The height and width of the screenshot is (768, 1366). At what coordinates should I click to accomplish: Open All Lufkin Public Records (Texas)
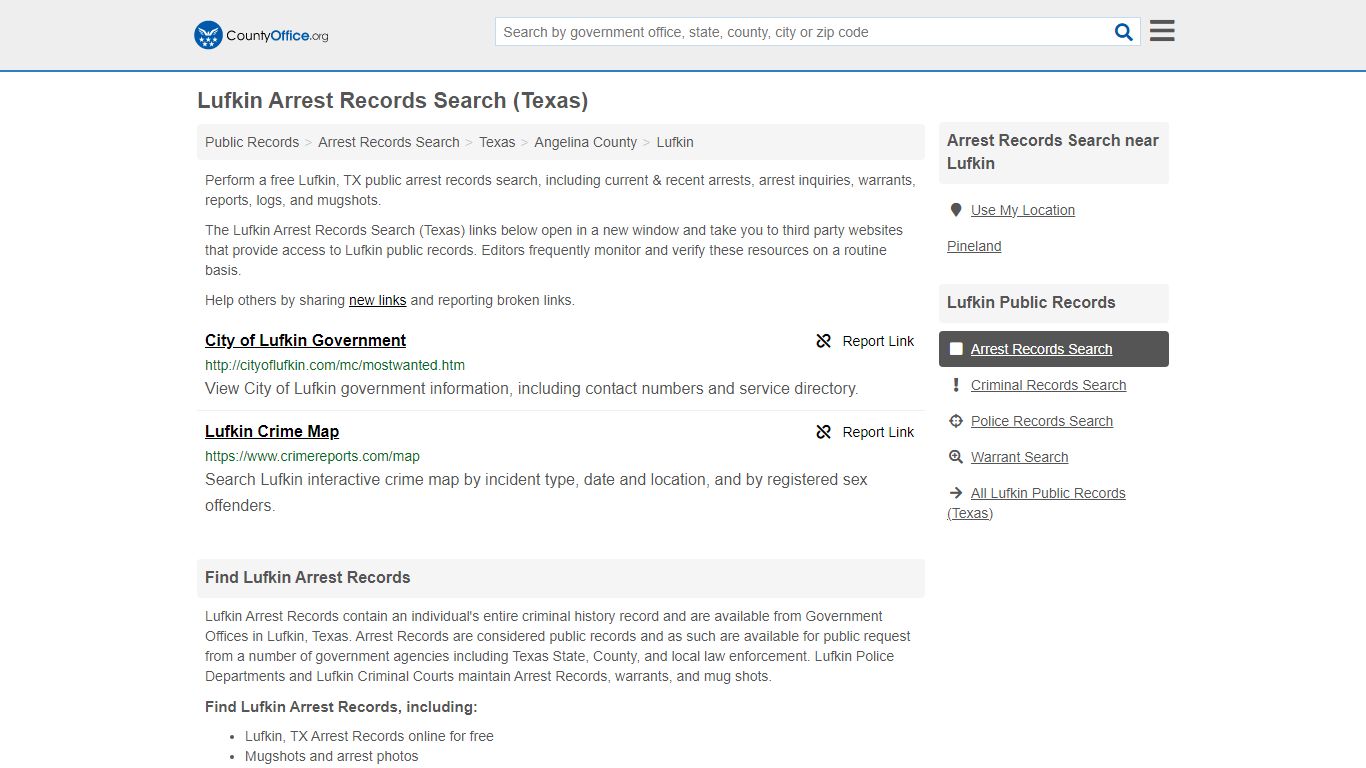coord(1037,503)
